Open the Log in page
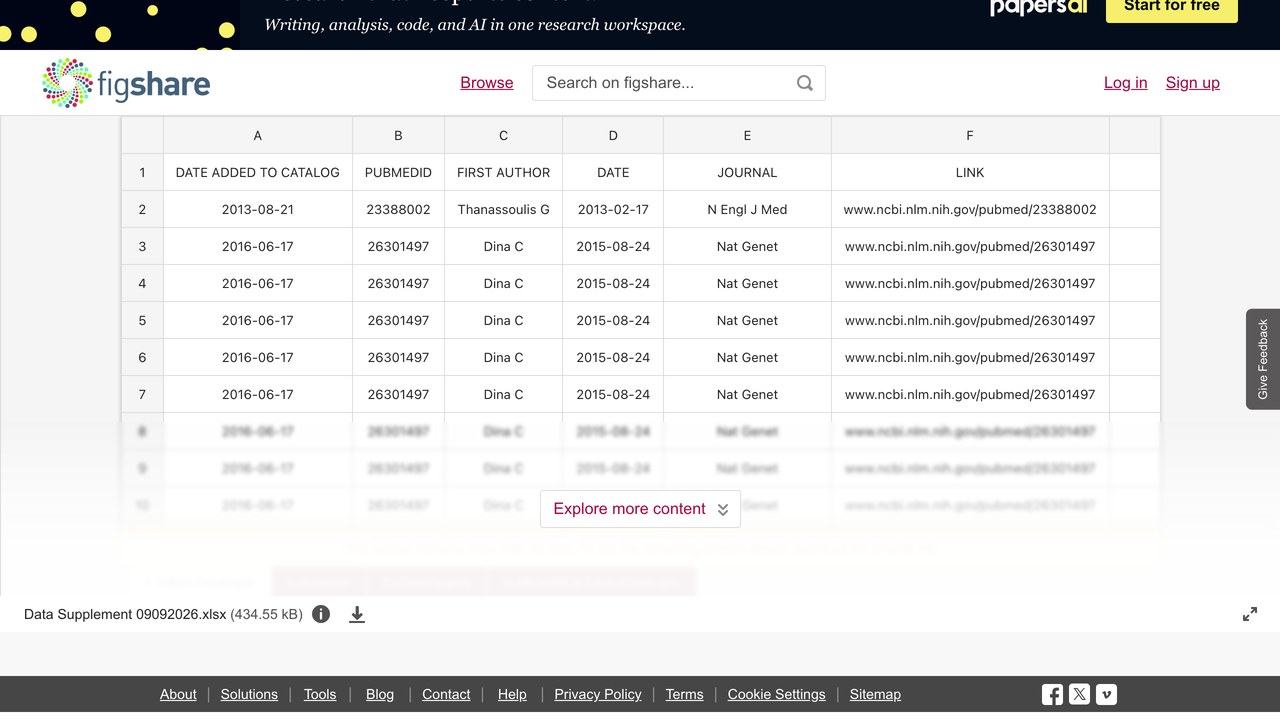1280x720 pixels. click(1126, 83)
